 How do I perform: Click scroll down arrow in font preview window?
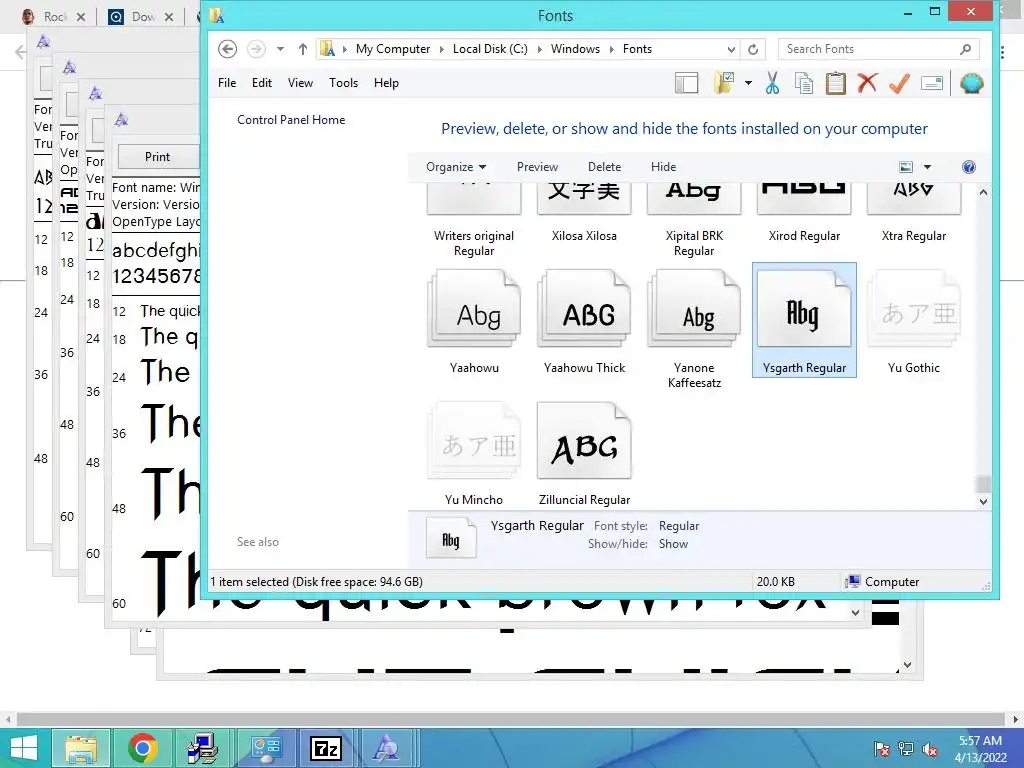coord(856,613)
